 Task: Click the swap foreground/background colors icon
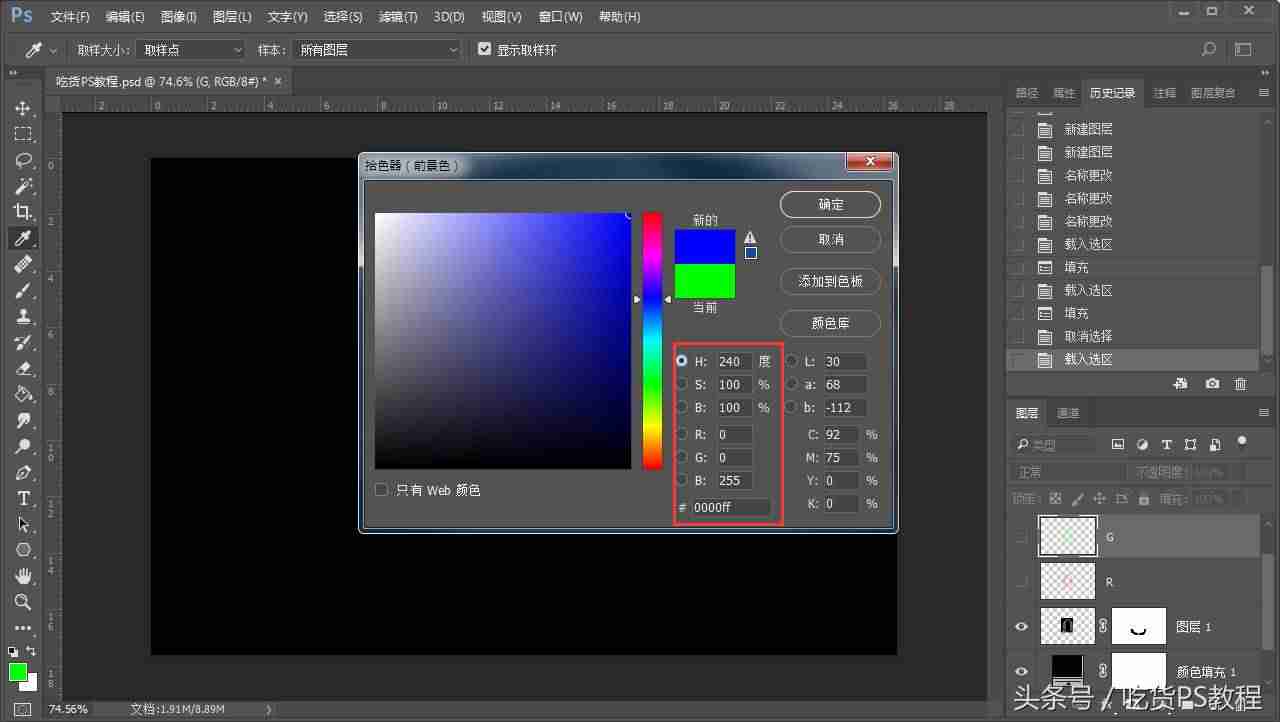(x=31, y=651)
